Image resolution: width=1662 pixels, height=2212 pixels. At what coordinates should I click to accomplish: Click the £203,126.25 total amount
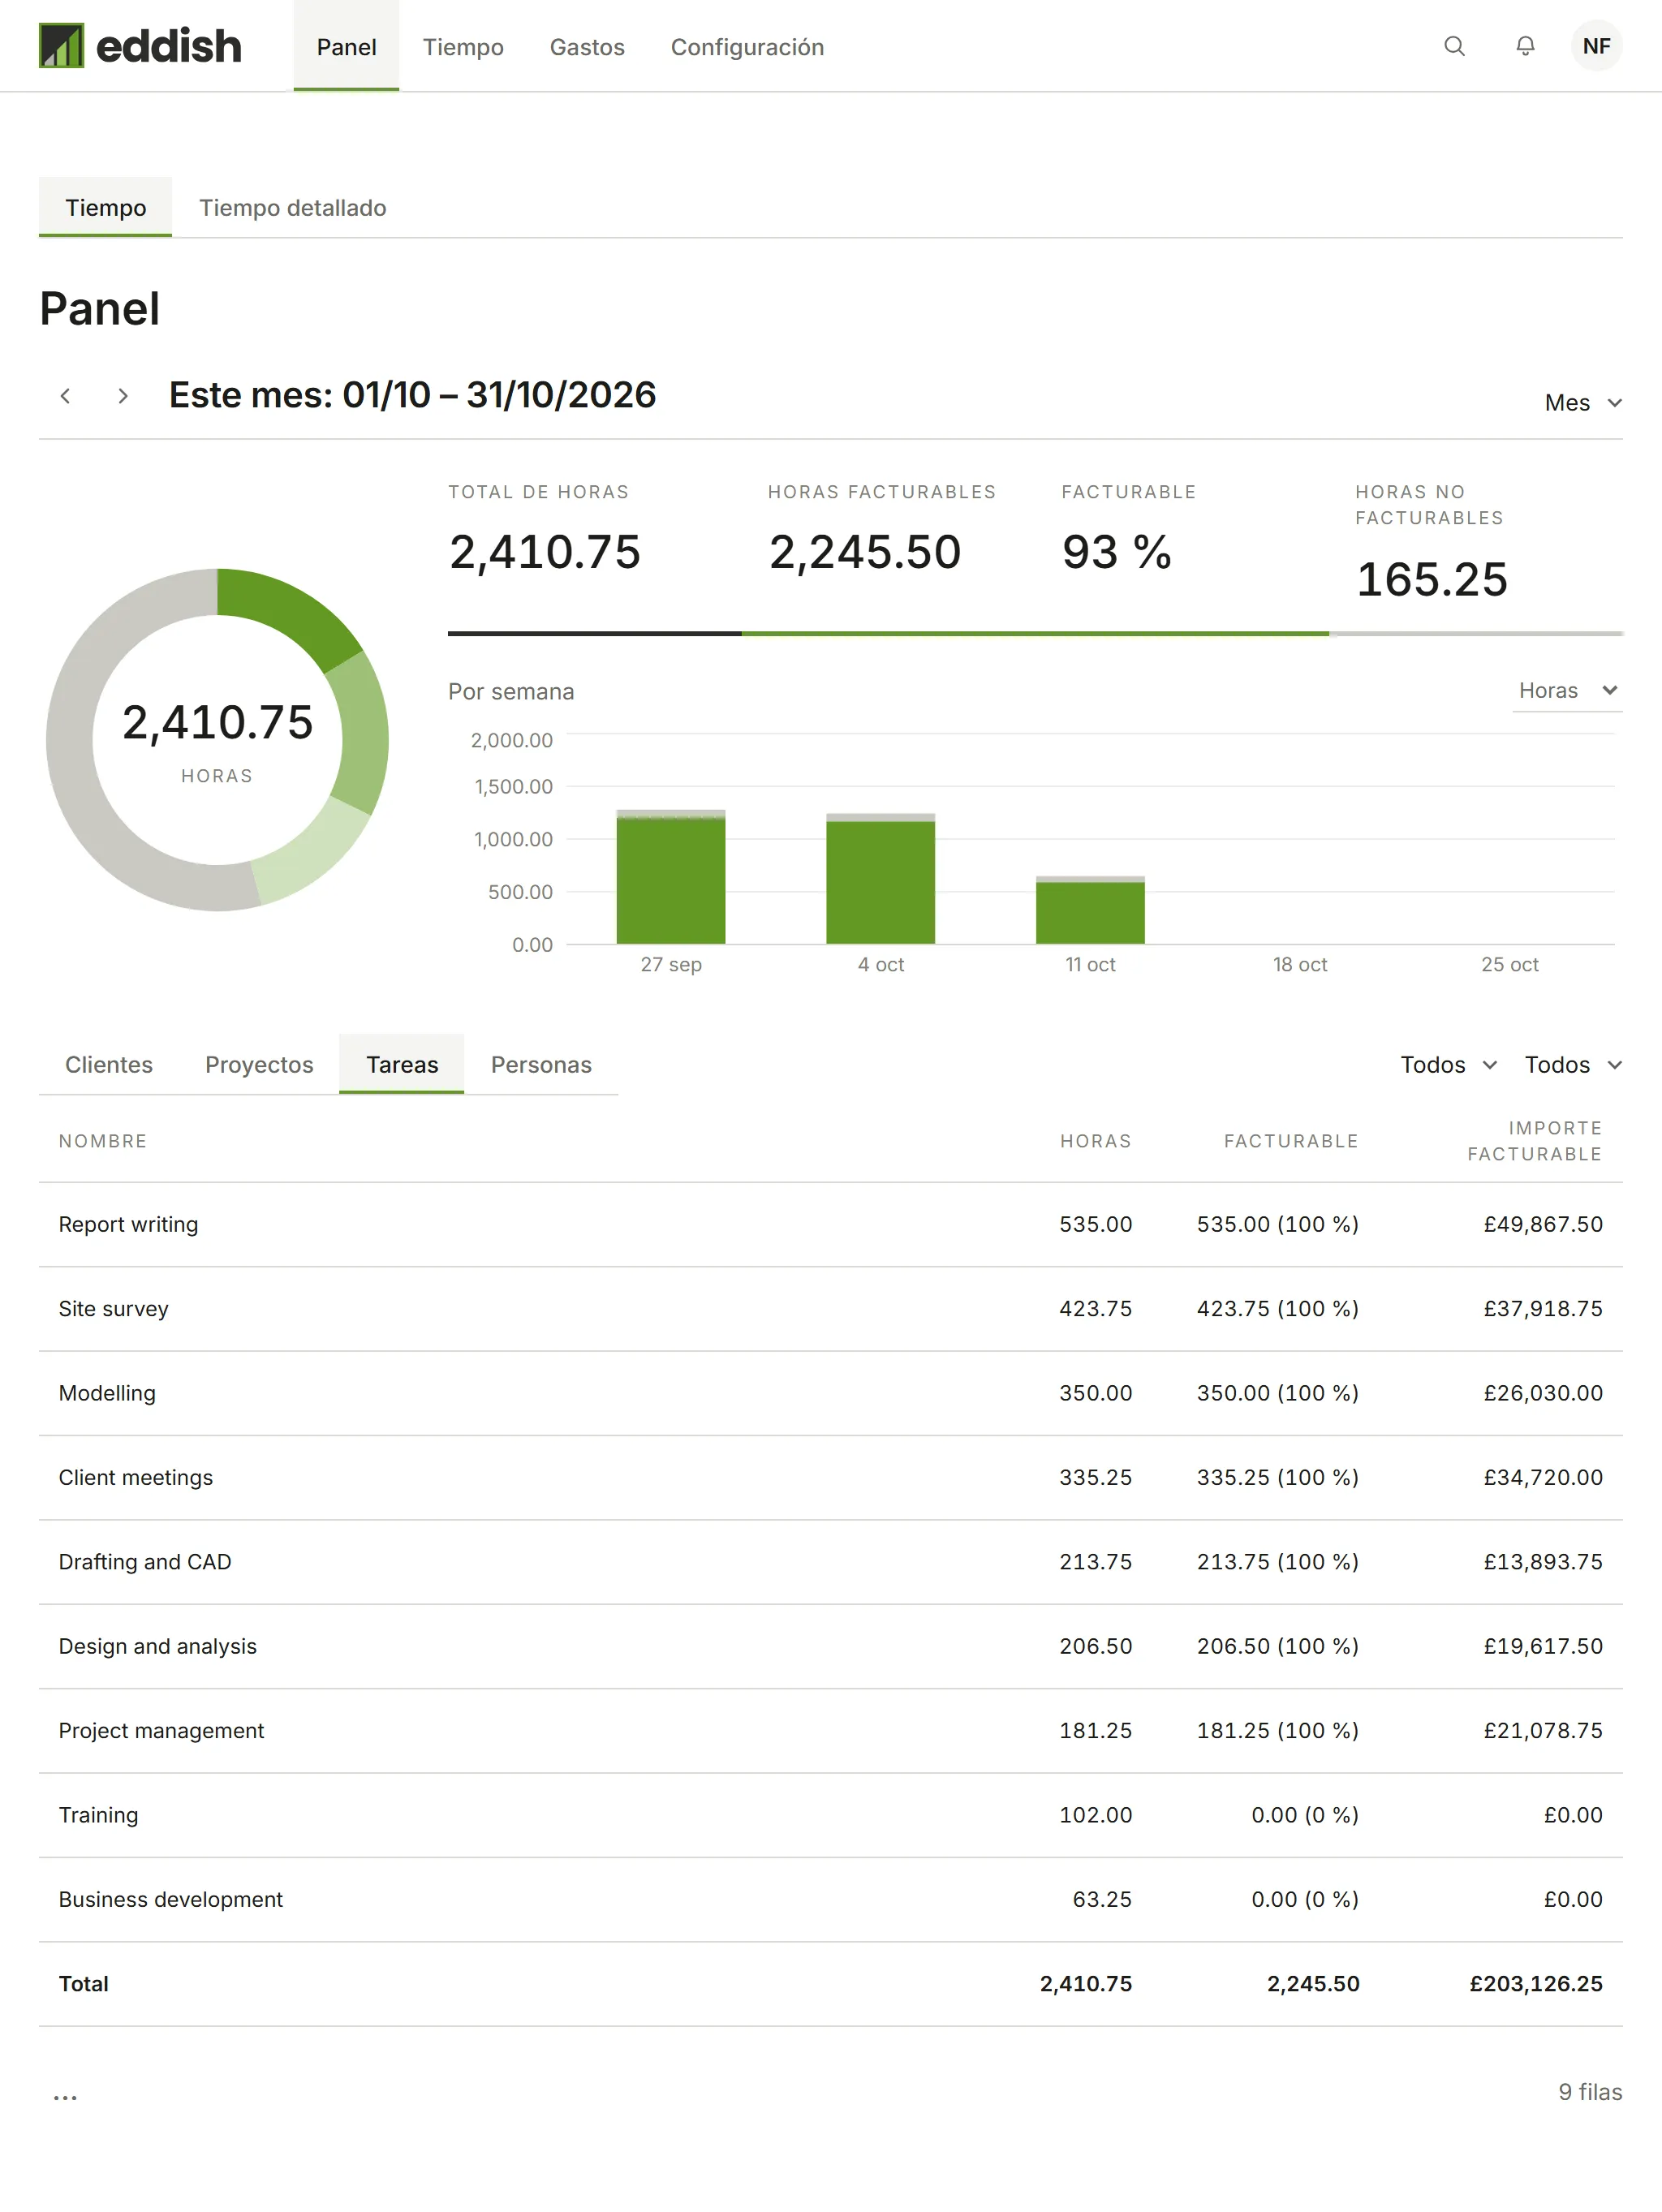(x=1535, y=1984)
